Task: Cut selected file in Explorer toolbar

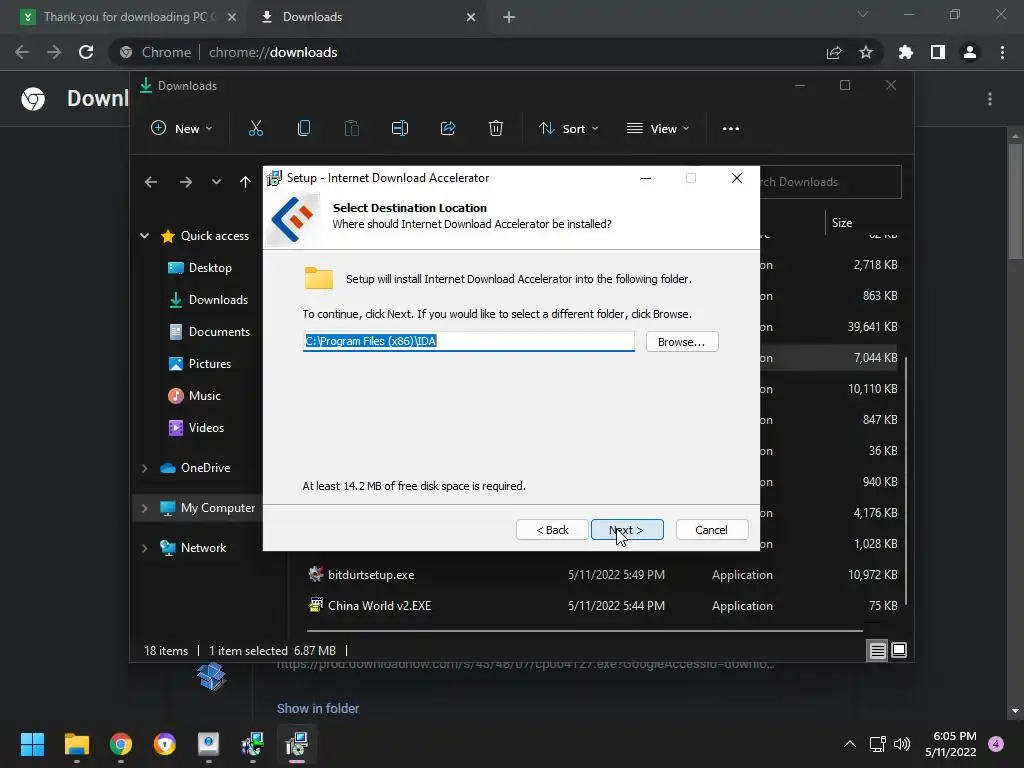Action: click(x=256, y=129)
